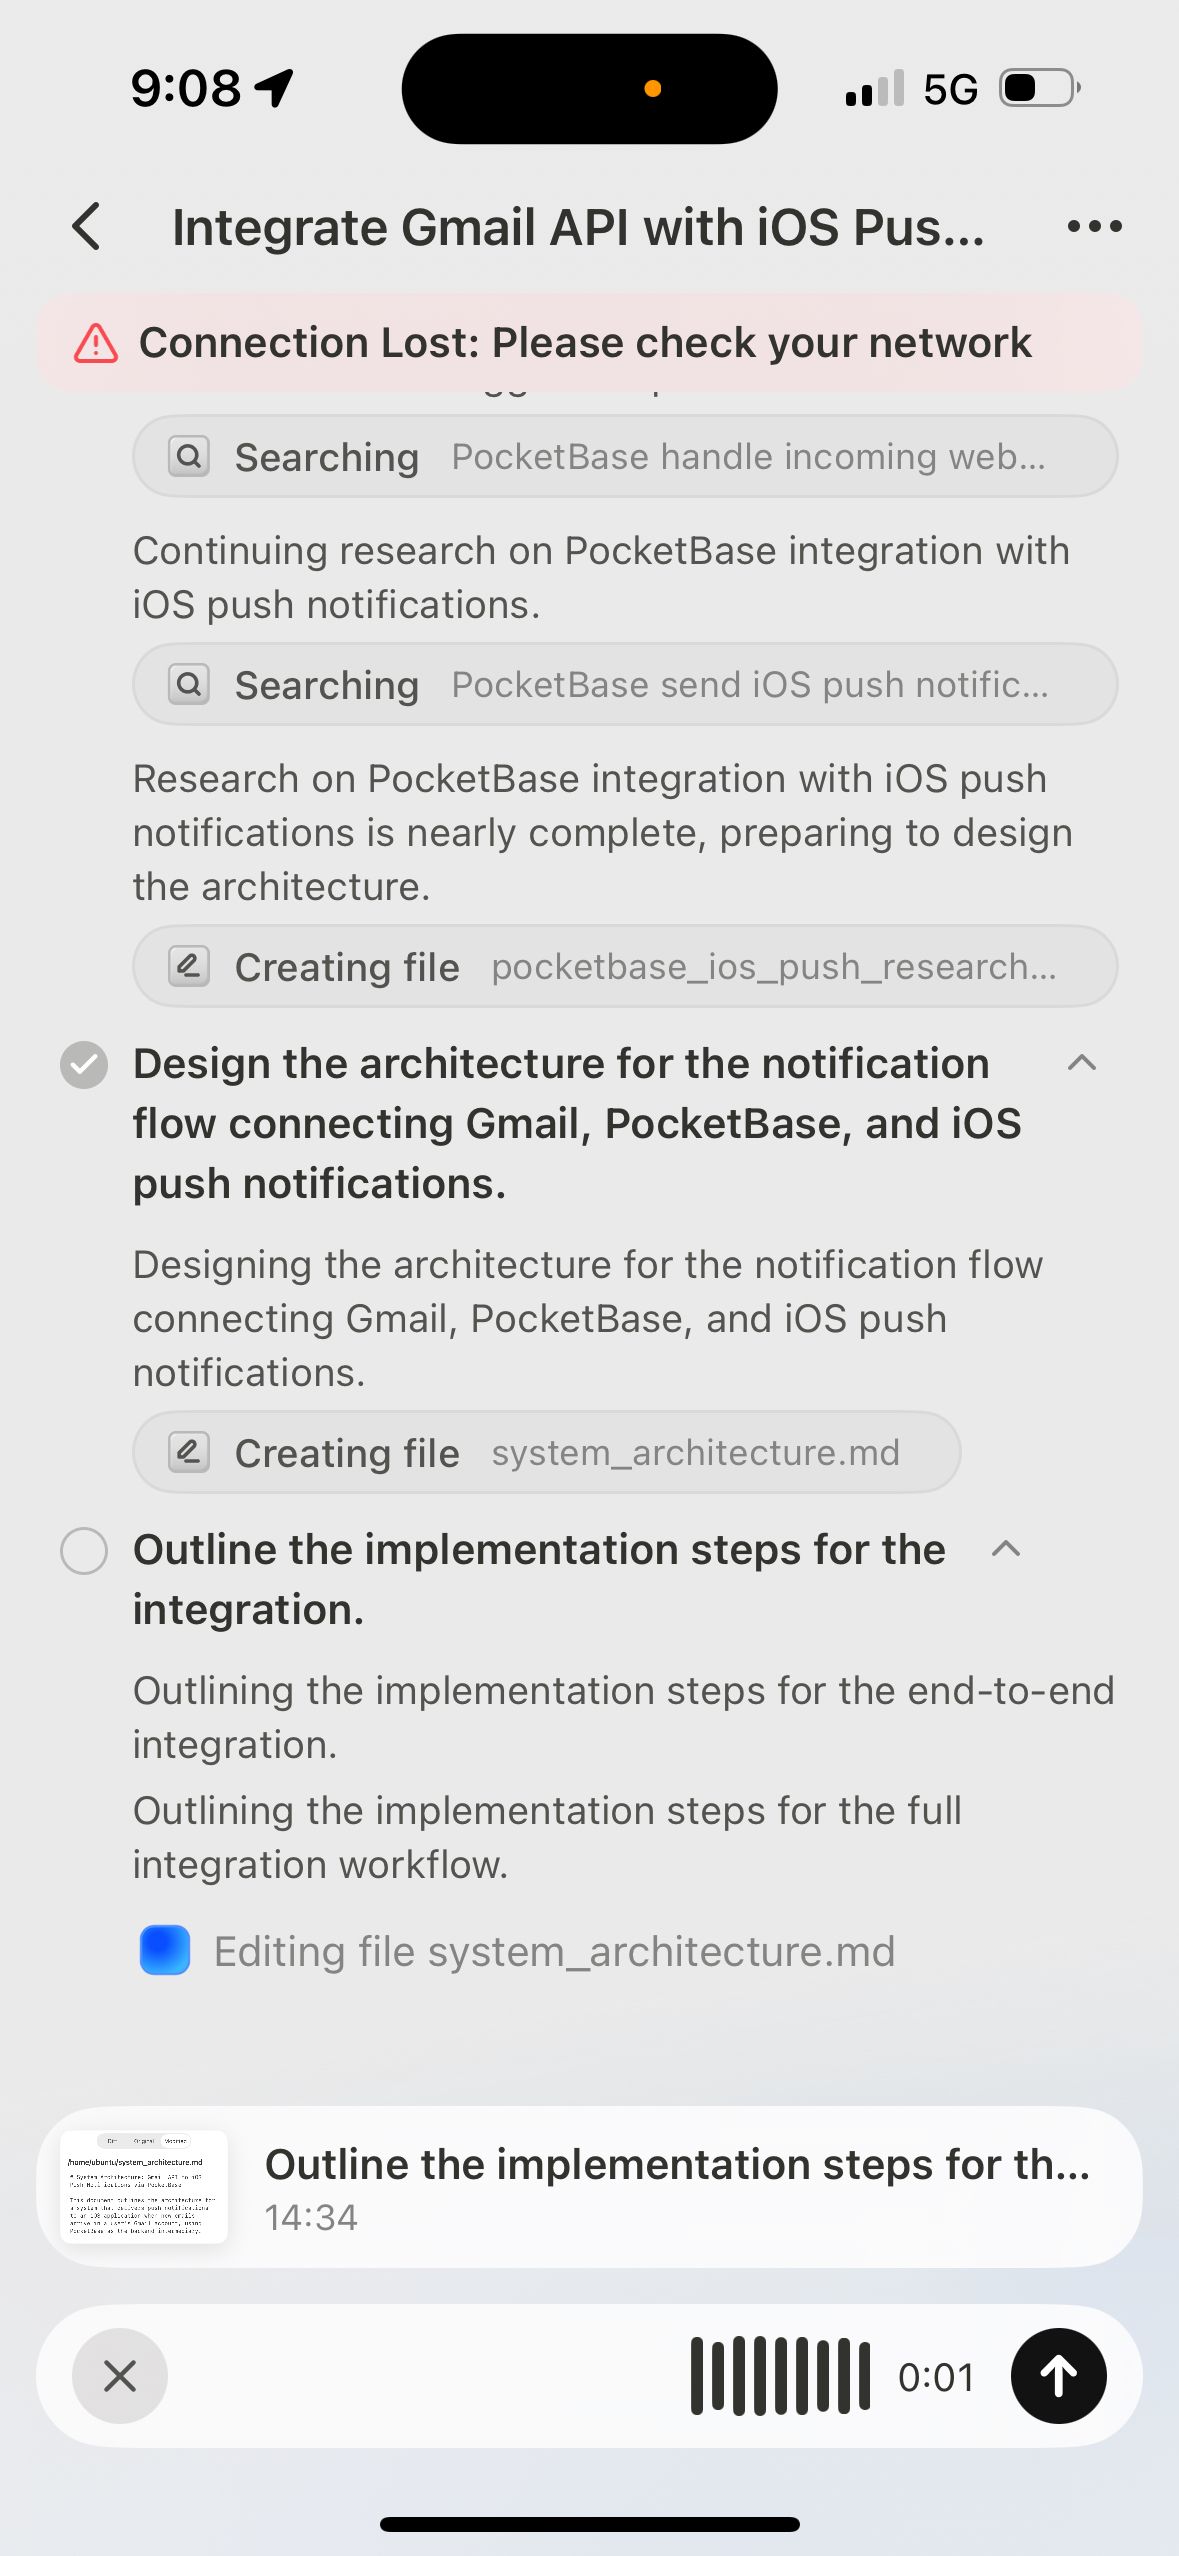Open the 'PocketBase handle incoming web' search step
The height and width of the screenshot is (2556, 1179).
[x=625, y=457]
